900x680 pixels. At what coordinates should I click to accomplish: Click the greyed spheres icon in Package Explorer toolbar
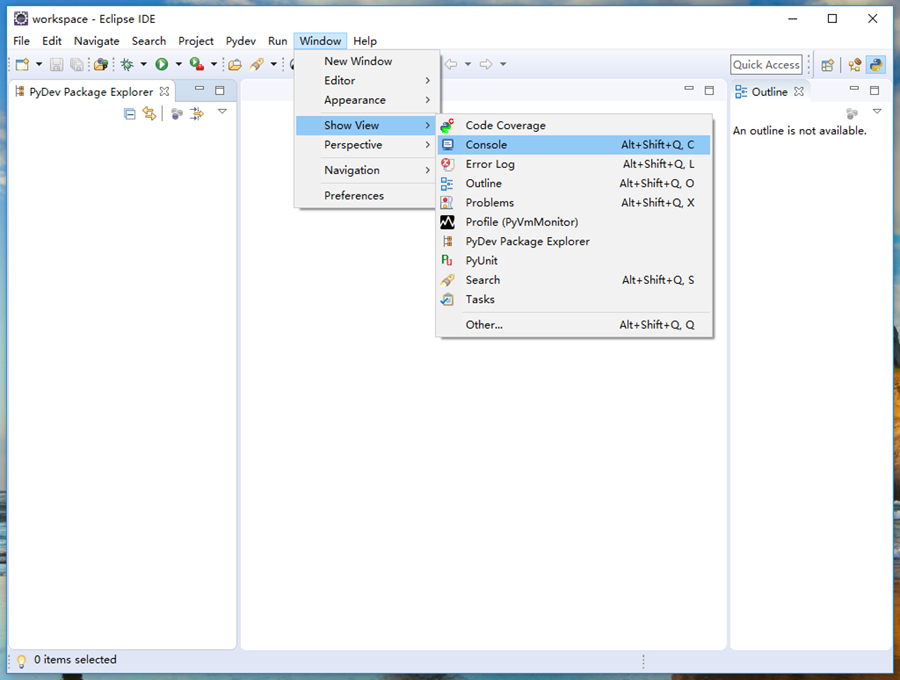pos(177,114)
